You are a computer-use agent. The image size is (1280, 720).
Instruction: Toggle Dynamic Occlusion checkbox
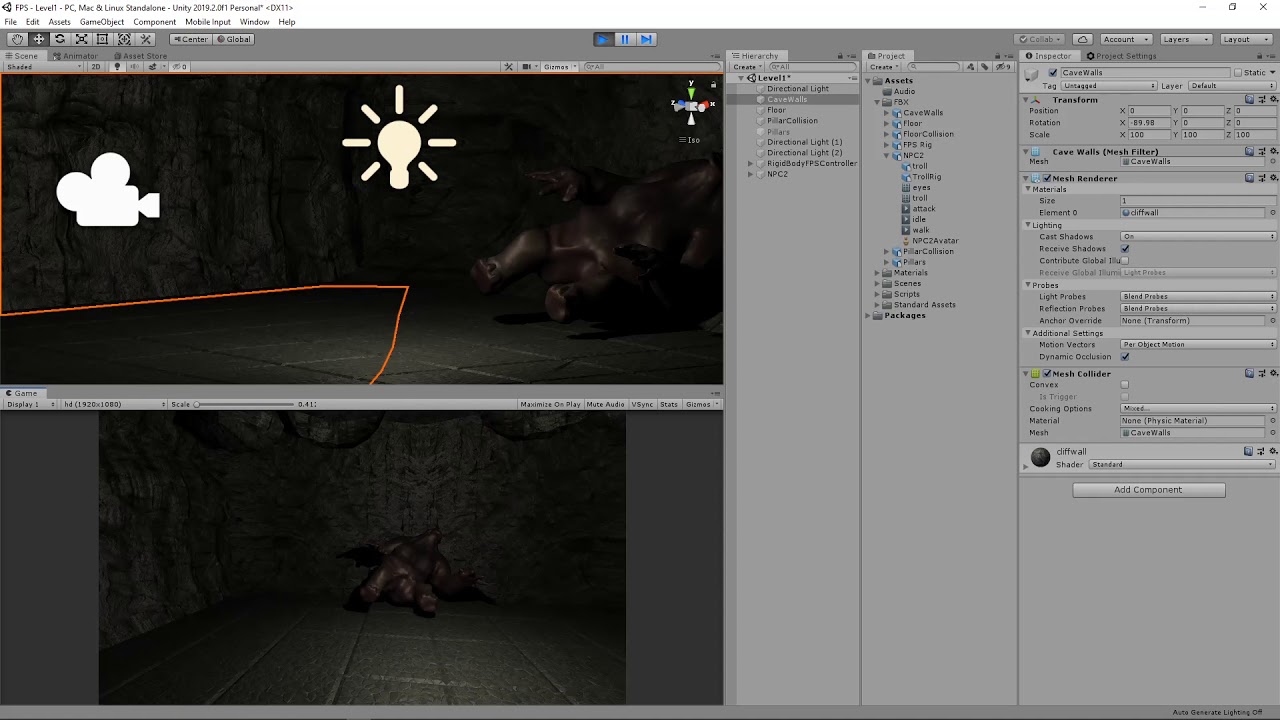coord(1125,357)
